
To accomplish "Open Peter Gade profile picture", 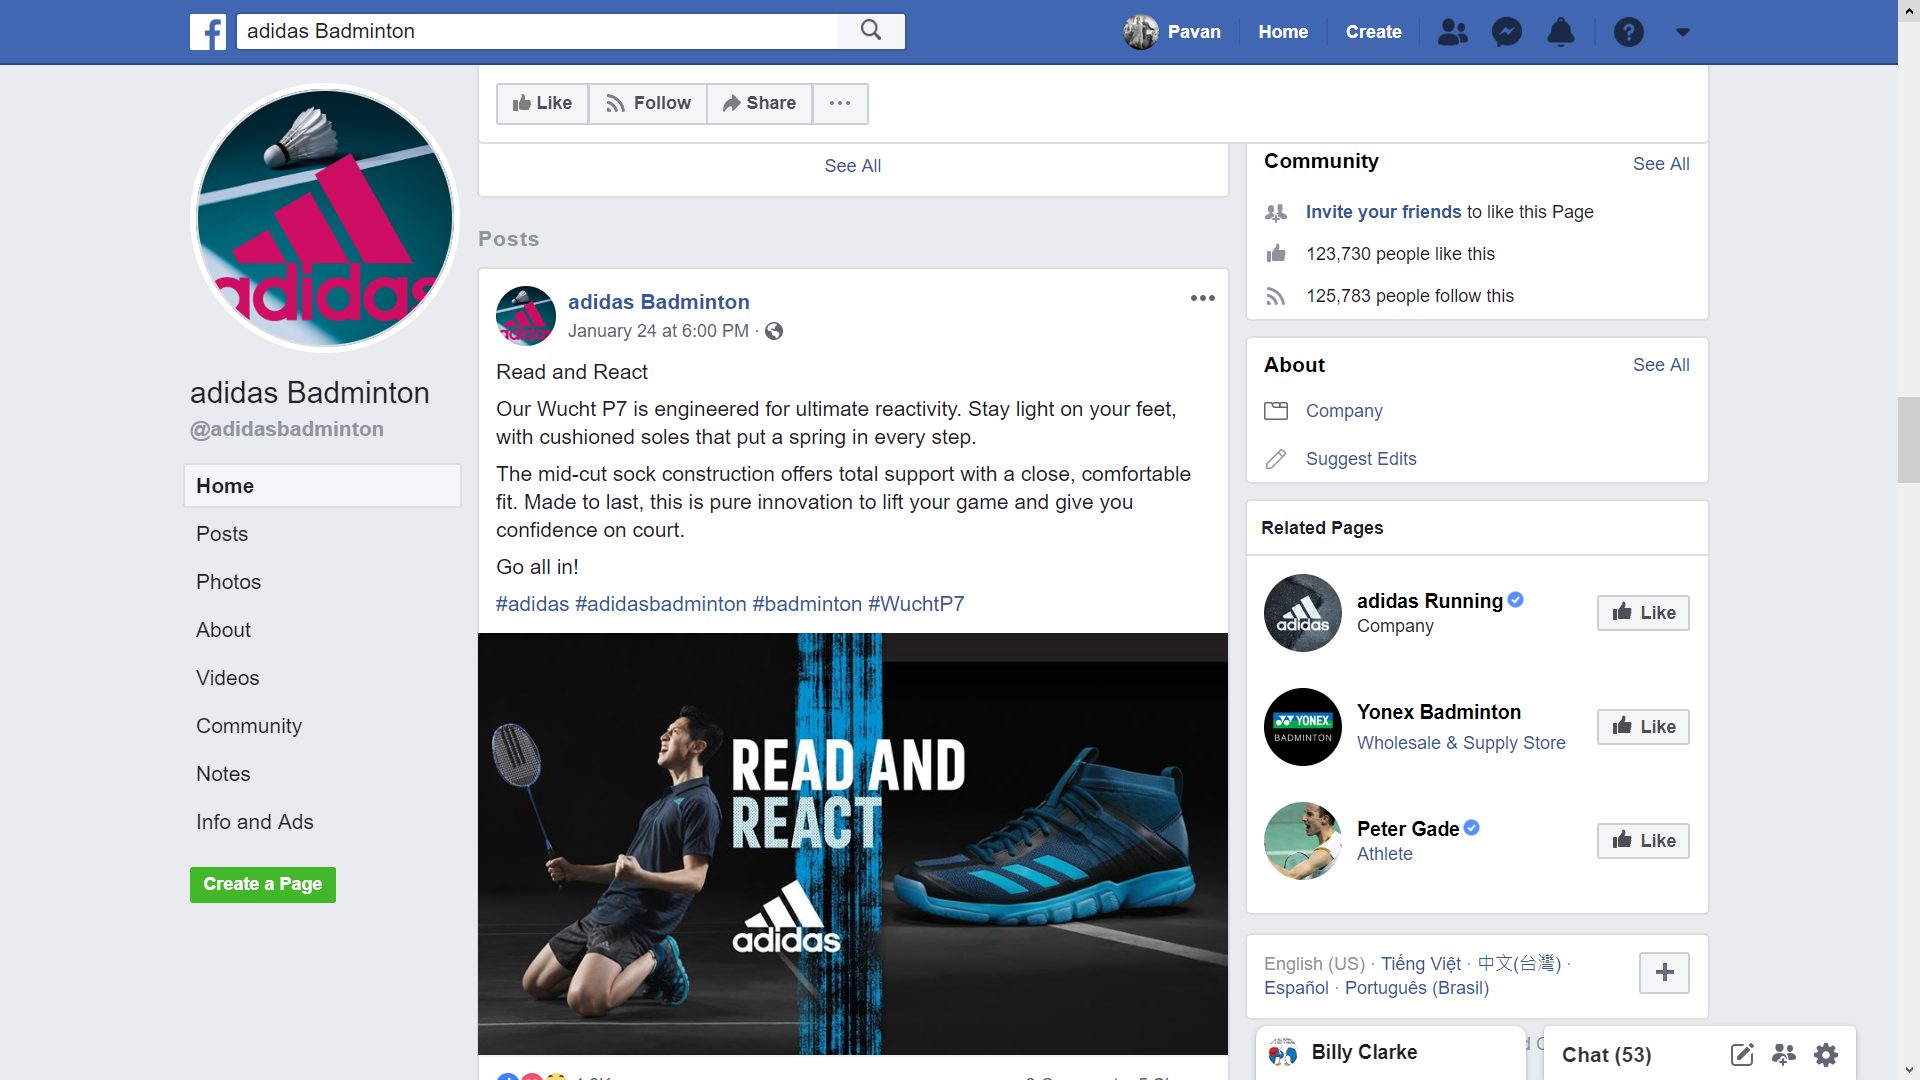I will (x=1302, y=841).
